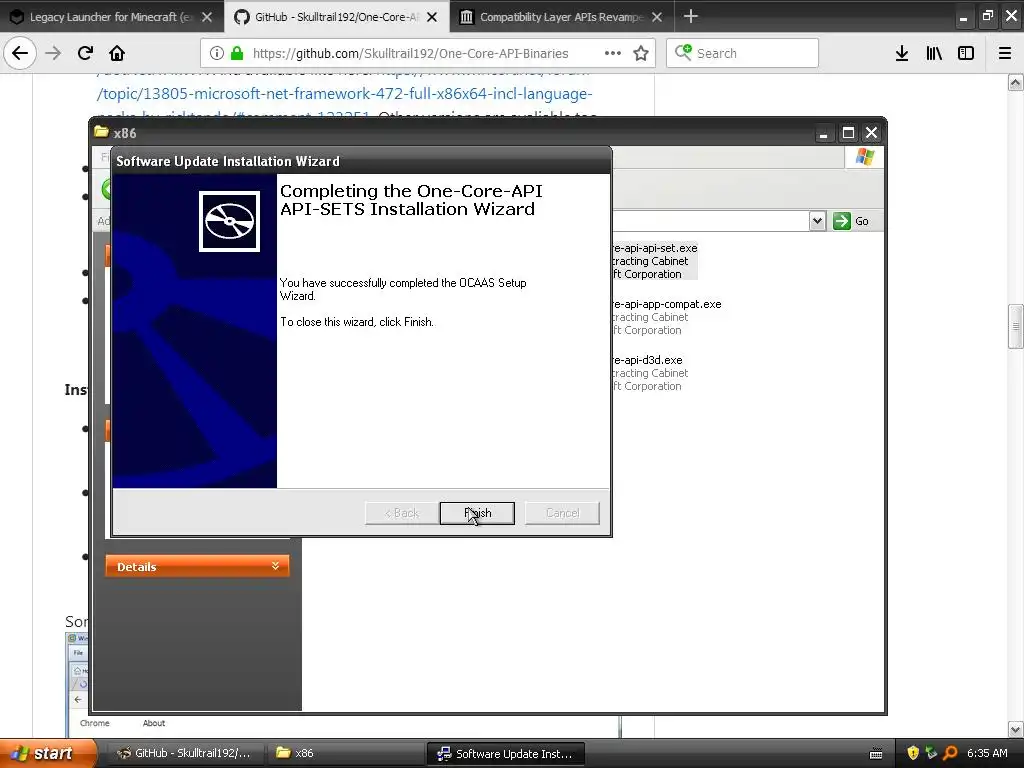1024x768 pixels.
Task: Click the Go button in x86 window
Action: [852, 221]
